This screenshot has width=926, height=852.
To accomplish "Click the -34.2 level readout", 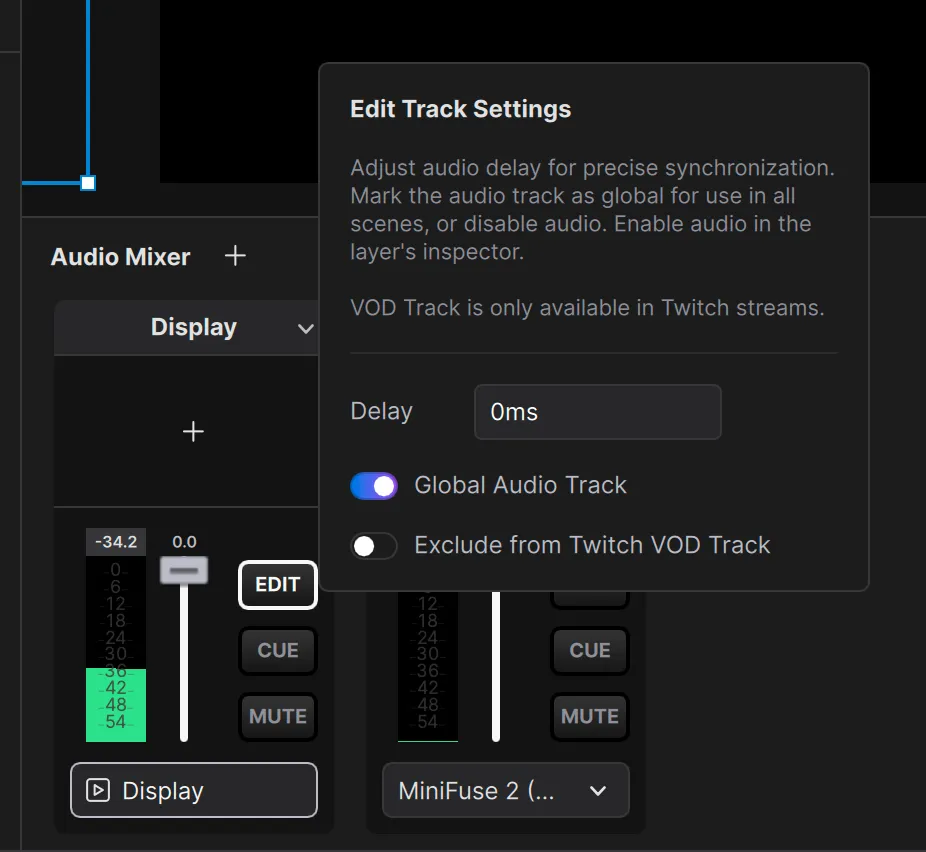I will (x=115, y=541).
